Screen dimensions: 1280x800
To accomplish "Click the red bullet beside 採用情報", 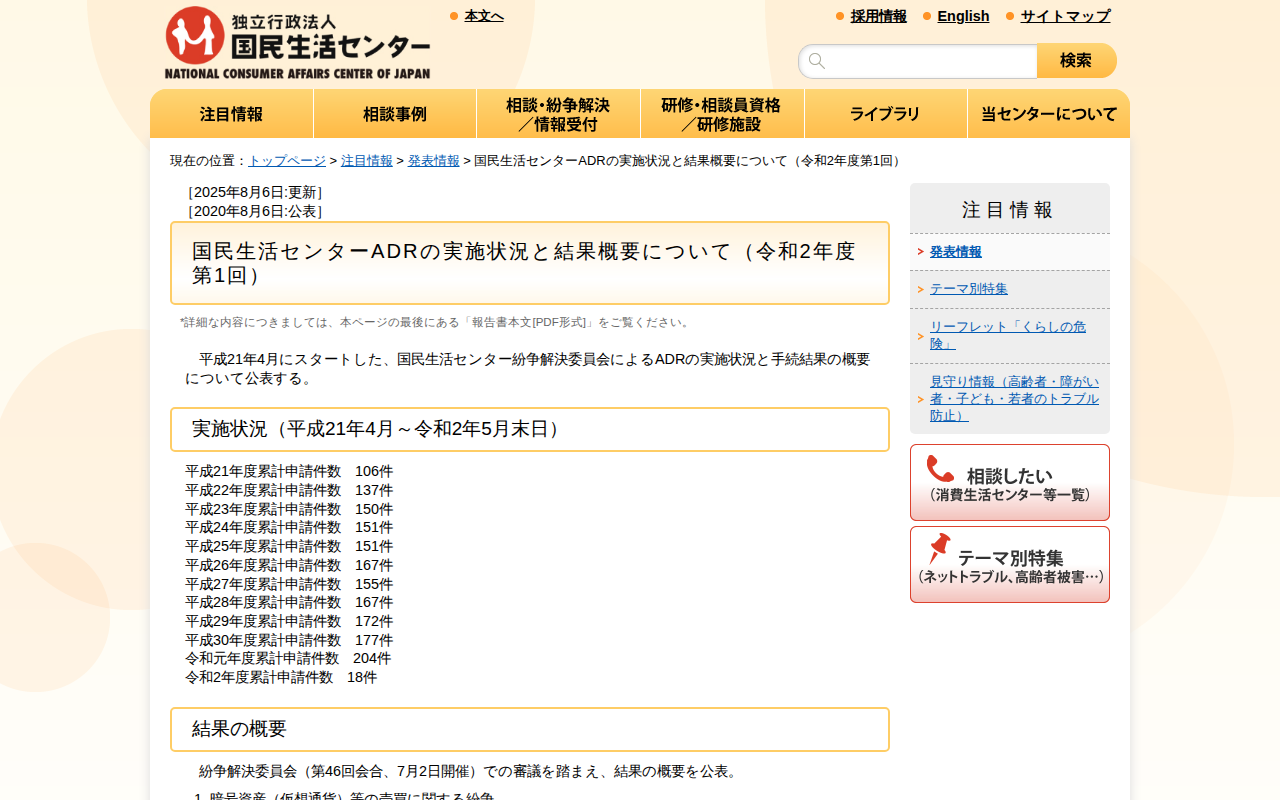I will 837,16.
